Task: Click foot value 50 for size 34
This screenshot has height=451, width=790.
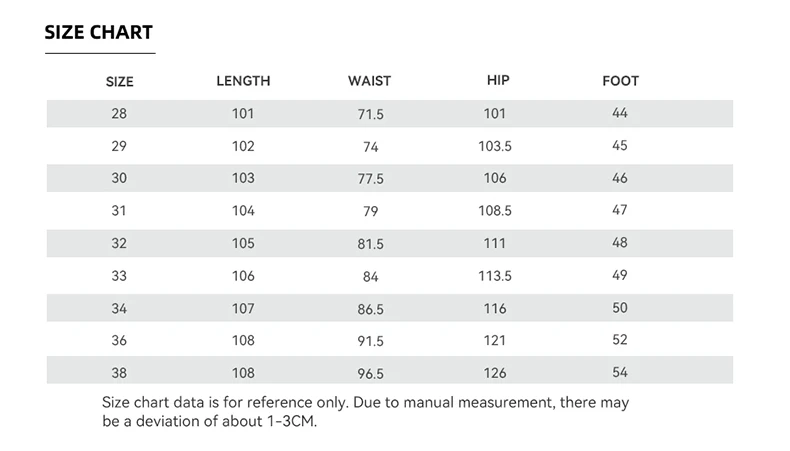Action: 619,308
